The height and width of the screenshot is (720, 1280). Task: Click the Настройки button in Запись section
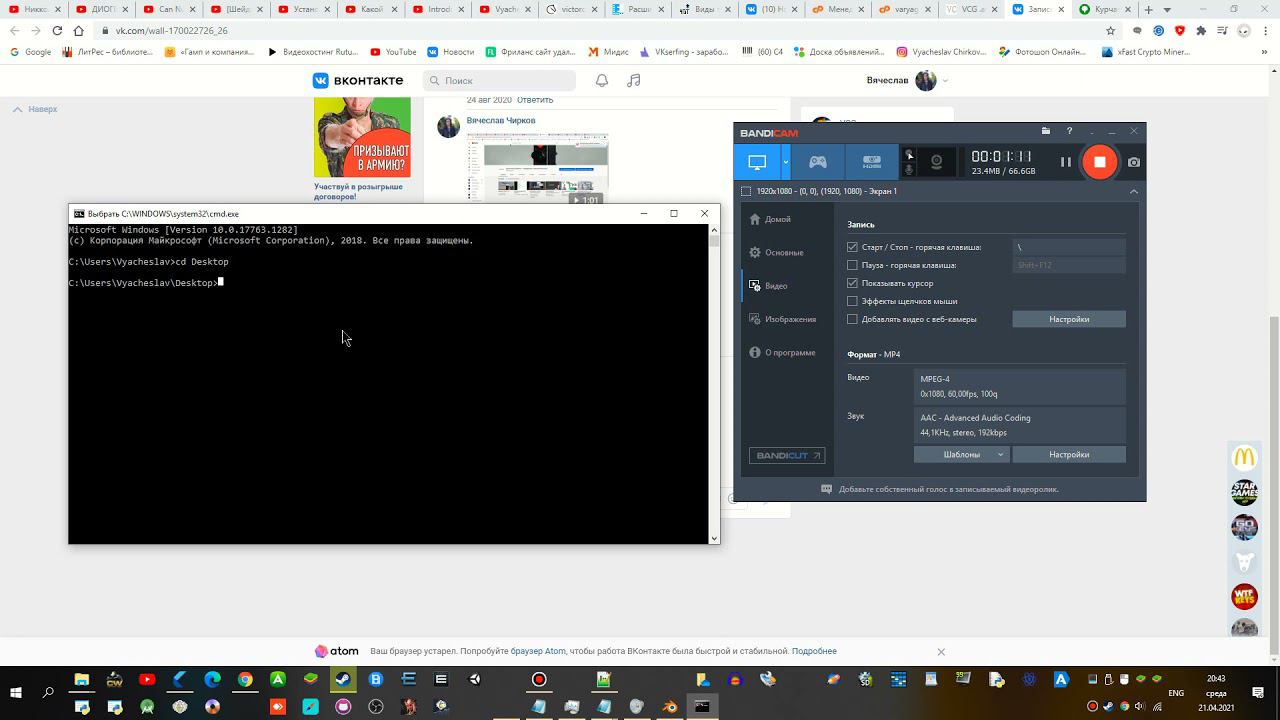coord(1069,319)
